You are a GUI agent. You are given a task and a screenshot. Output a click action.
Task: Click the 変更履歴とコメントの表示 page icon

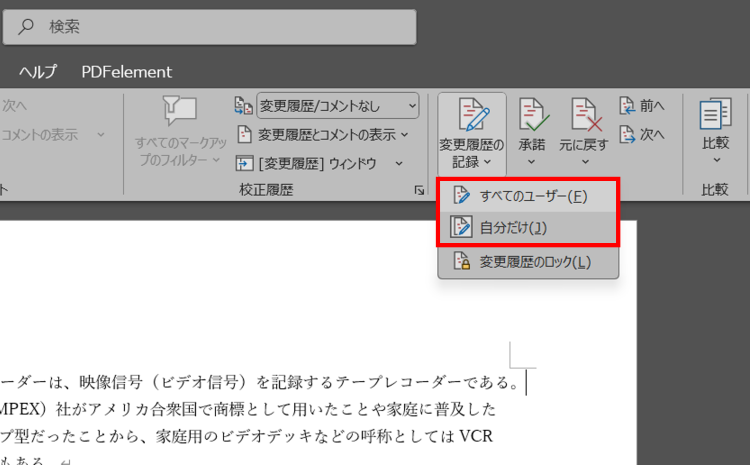(x=244, y=135)
